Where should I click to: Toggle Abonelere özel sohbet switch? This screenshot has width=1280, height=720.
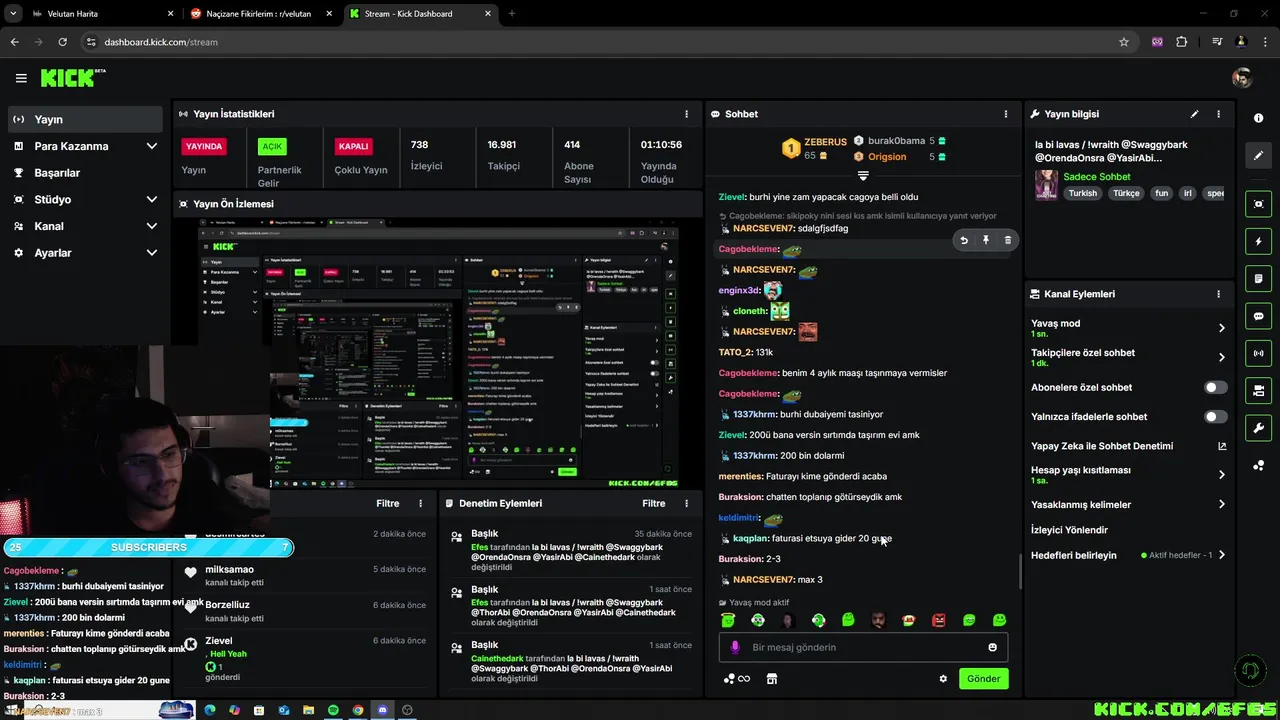click(x=1215, y=387)
